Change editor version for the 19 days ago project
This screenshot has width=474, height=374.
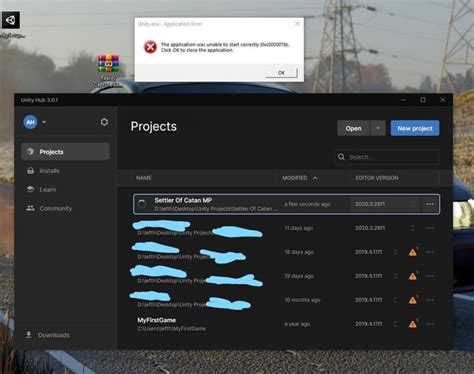click(395, 276)
